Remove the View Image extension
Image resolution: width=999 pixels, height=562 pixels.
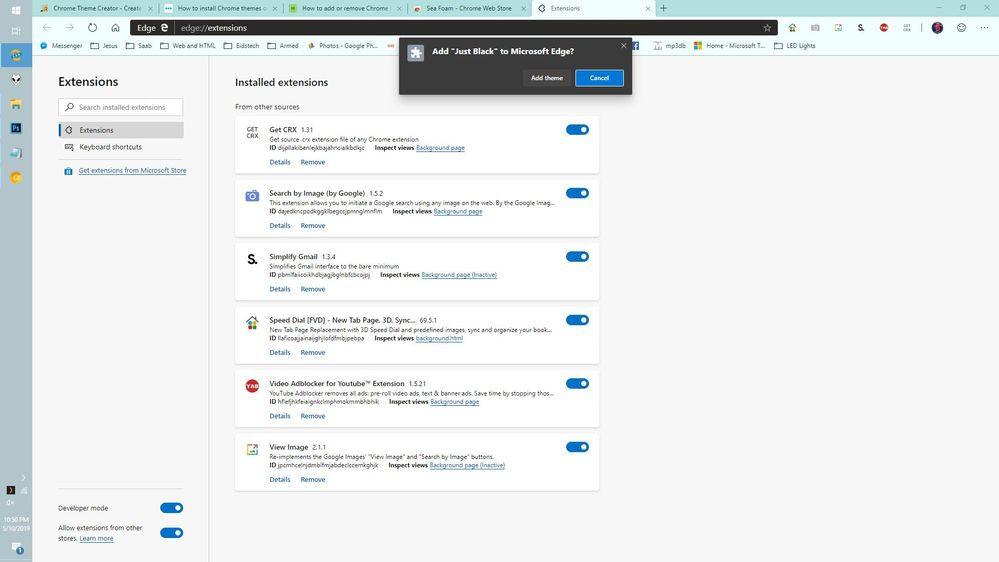click(313, 479)
